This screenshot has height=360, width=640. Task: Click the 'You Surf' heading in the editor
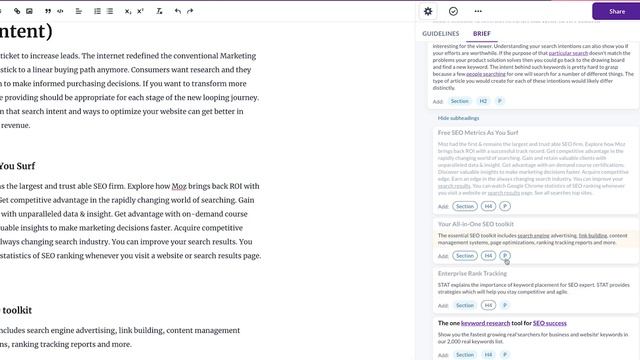pos(17,166)
